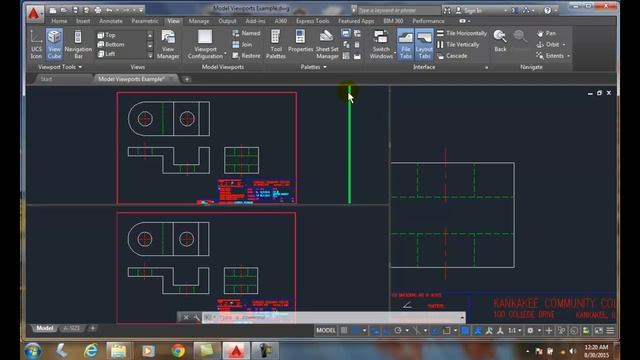Click the Switch Windows button
The width and height of the screenshot is (640, 360).
pyautogui.click(x=381, y=44)
